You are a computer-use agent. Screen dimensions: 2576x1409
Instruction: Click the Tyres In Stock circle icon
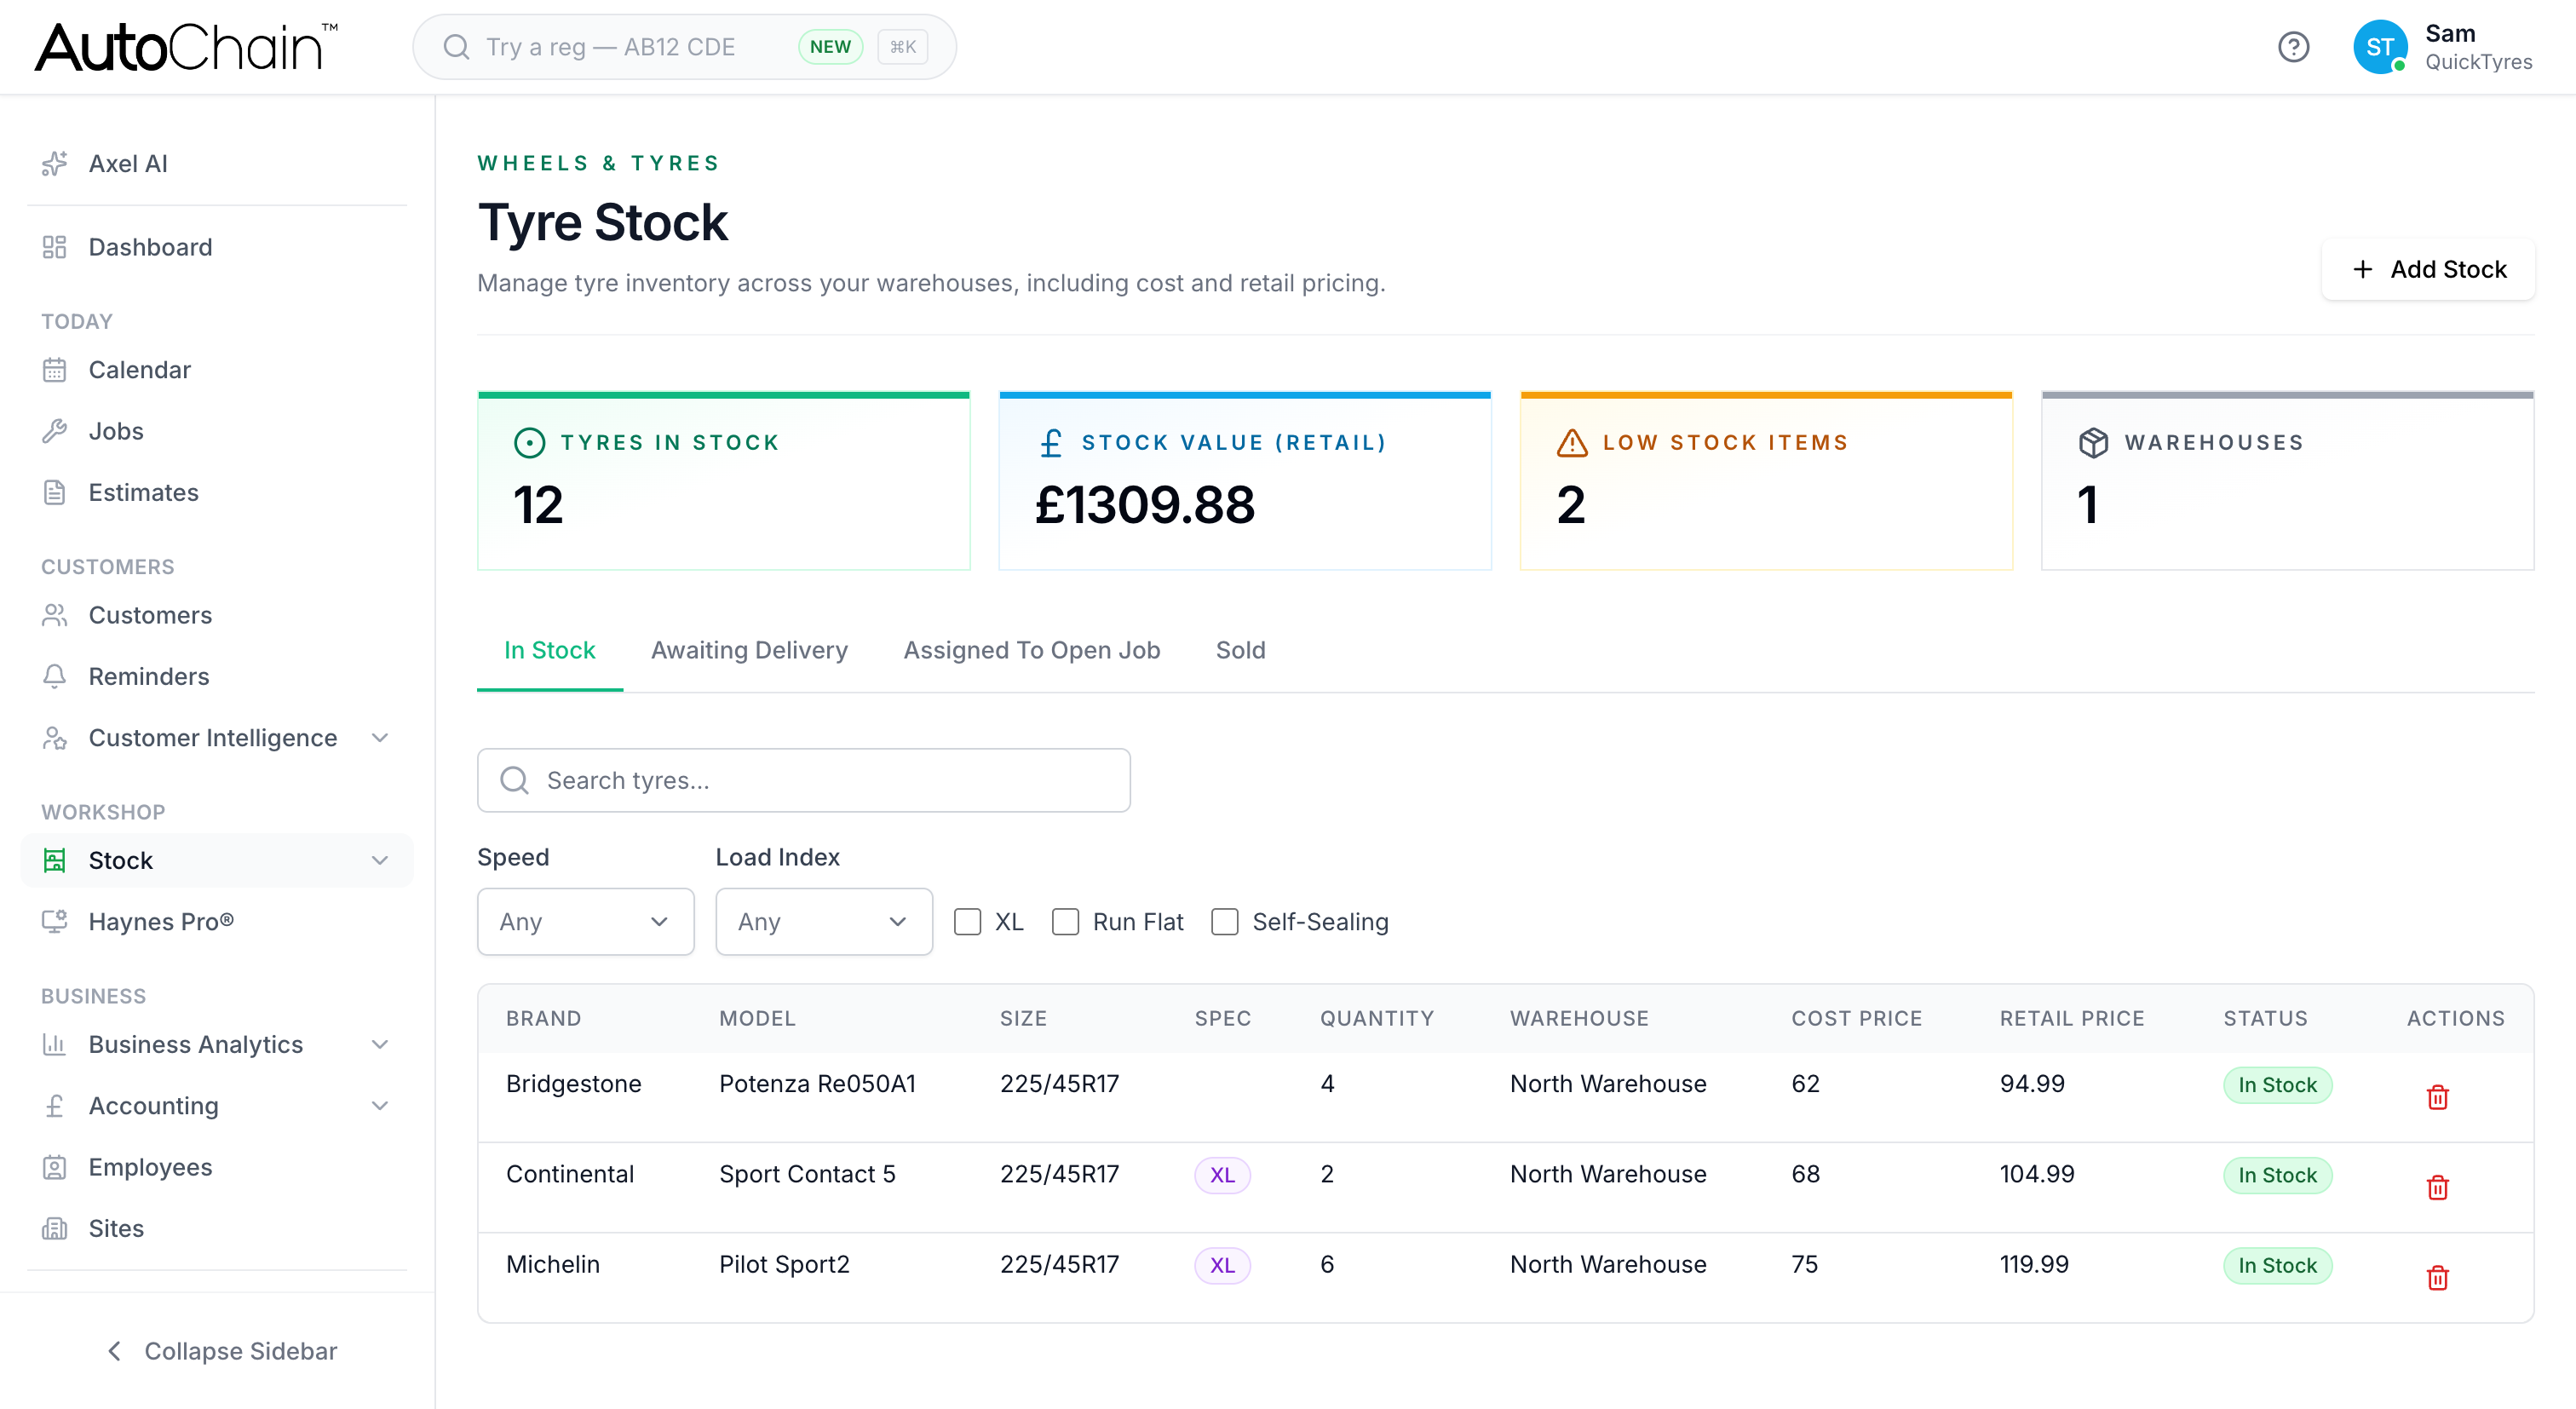click(x=529, y=443)
